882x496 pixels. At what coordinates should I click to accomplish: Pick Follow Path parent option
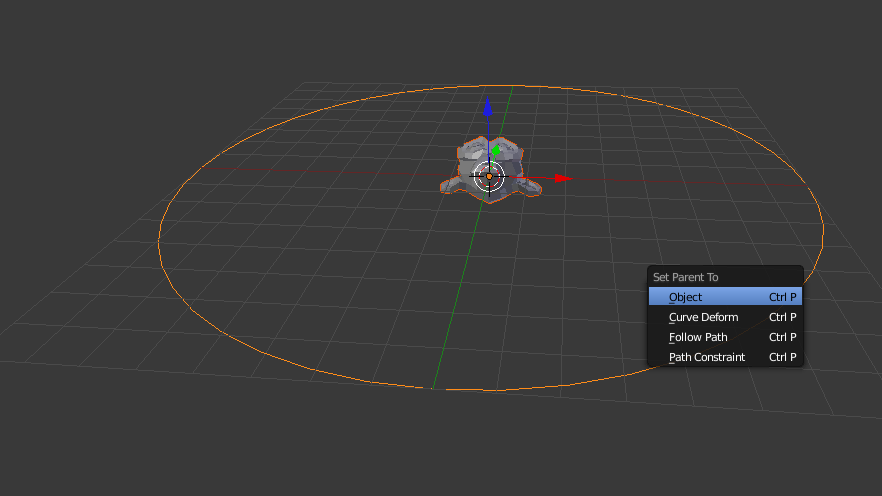point(725,337)
